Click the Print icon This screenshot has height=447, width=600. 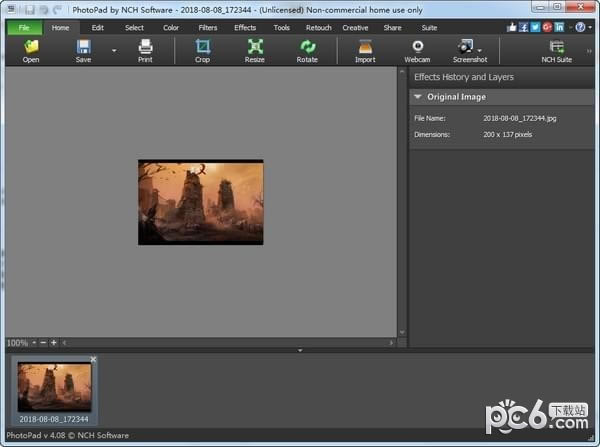(145, 47)
